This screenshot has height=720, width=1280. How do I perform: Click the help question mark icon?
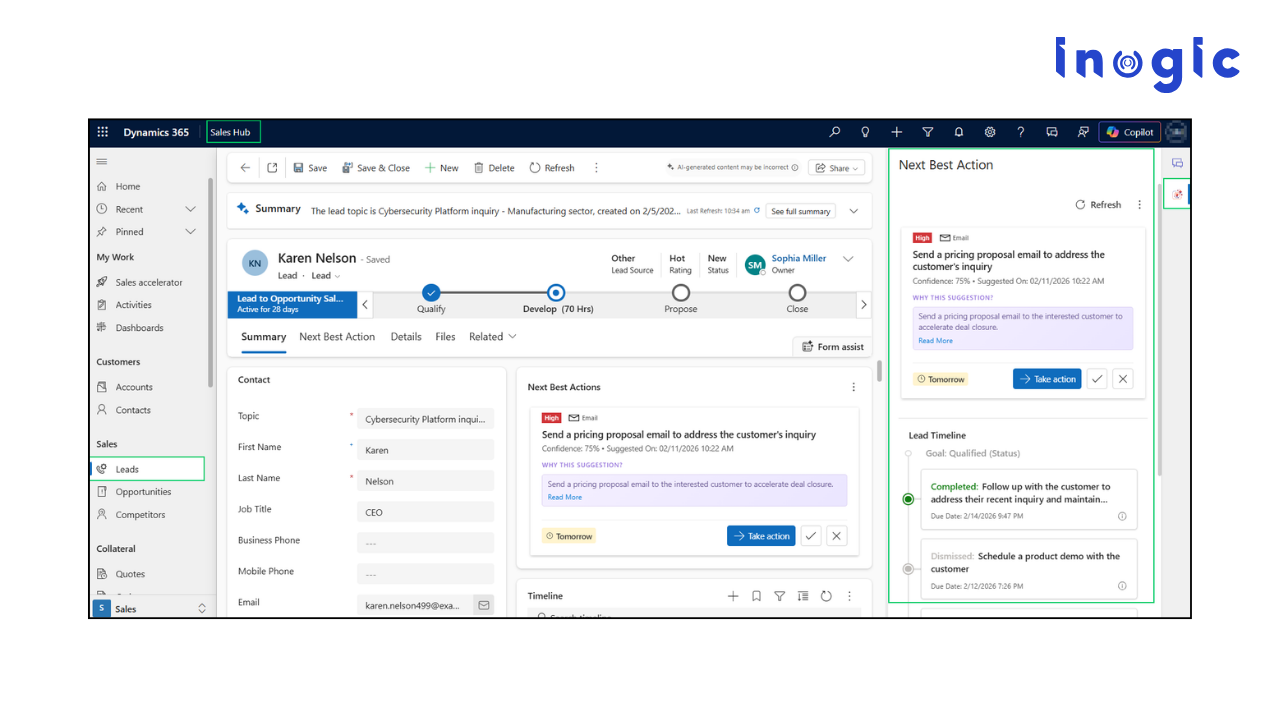point(1020,132)
